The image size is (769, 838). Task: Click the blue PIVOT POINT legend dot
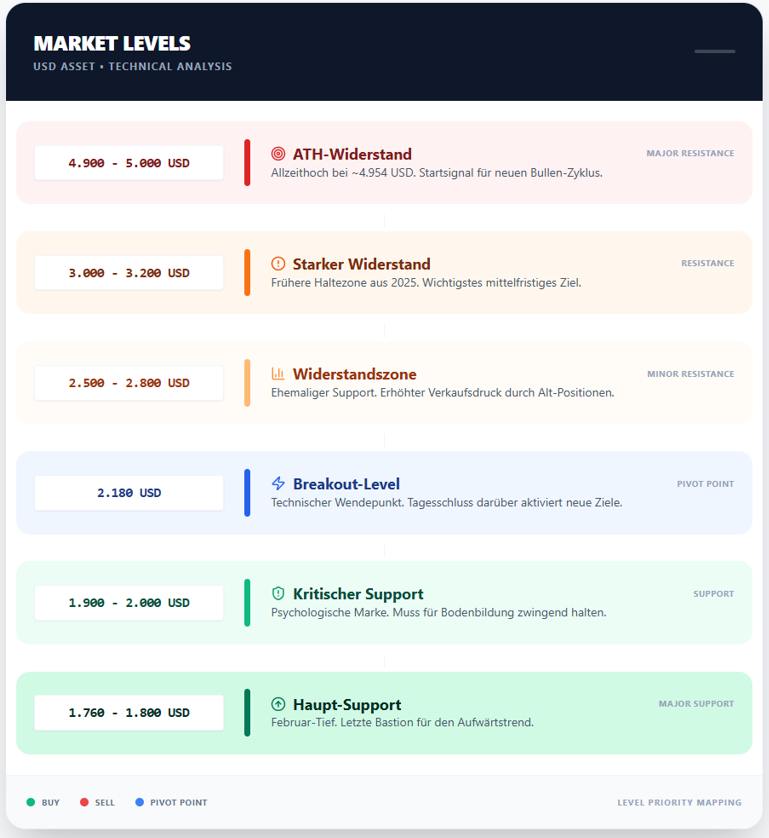tap(139, 802)
